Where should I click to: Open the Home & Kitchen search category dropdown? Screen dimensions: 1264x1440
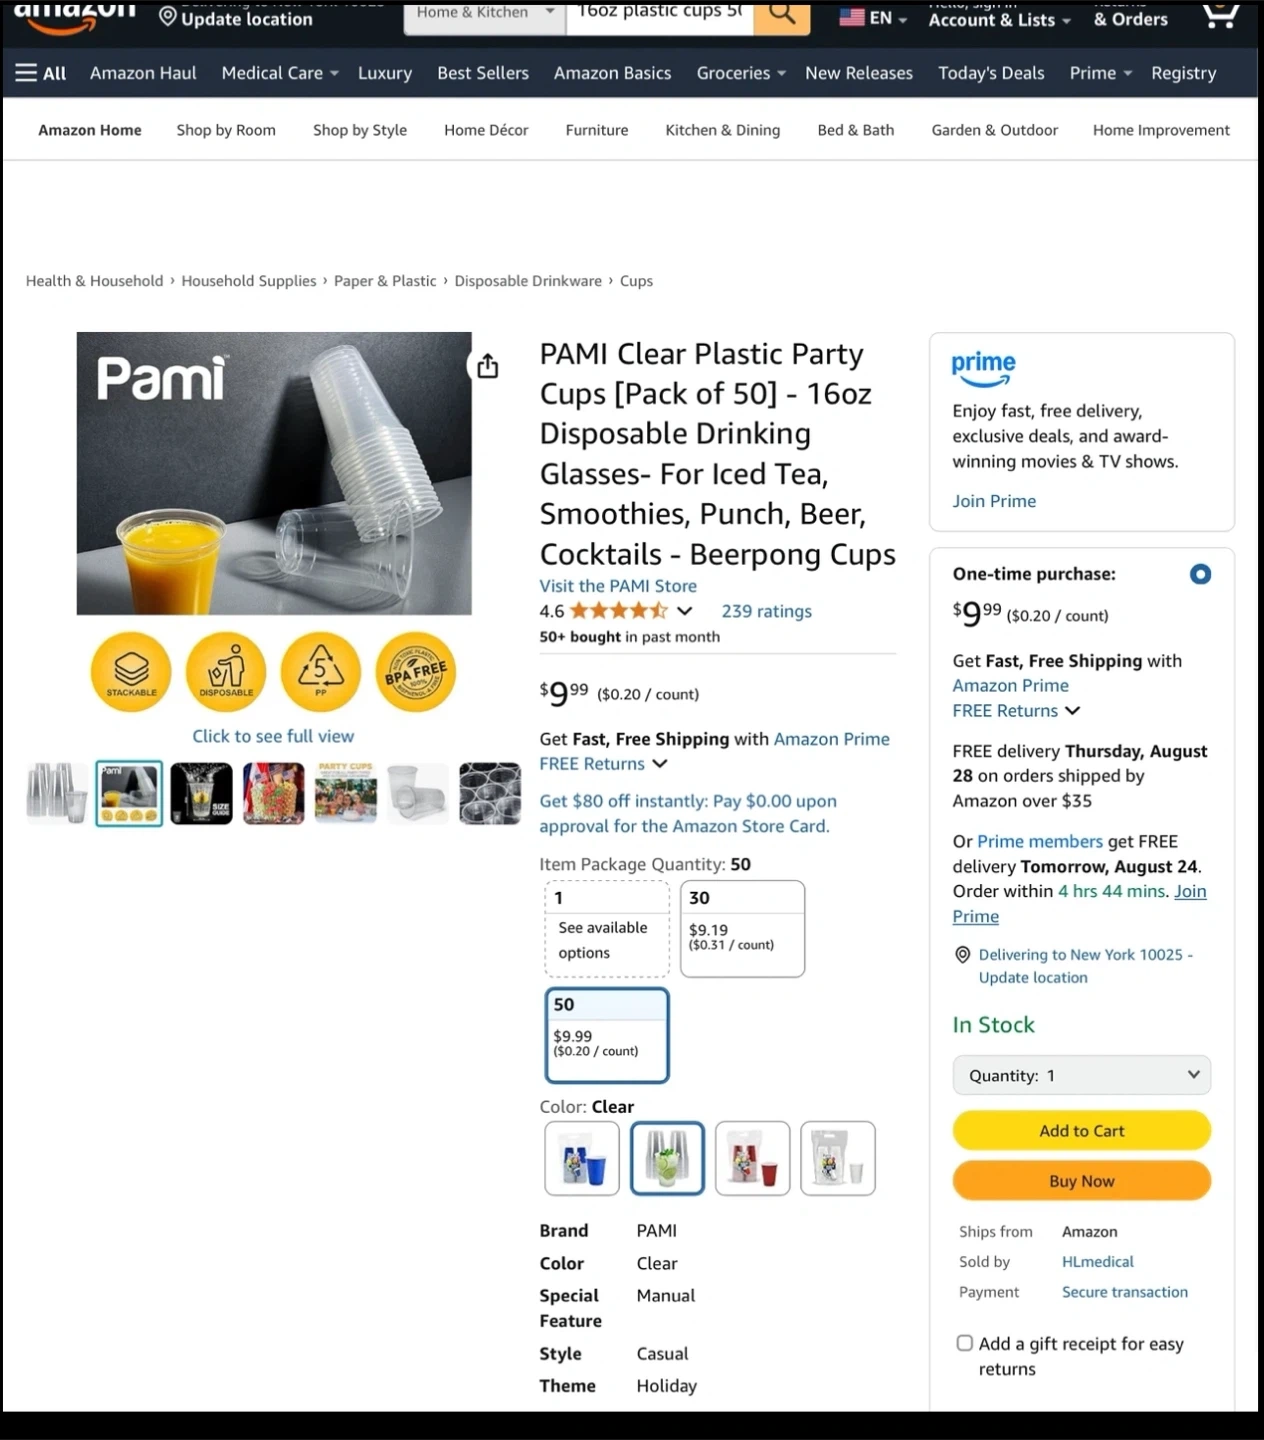[485, 14]
